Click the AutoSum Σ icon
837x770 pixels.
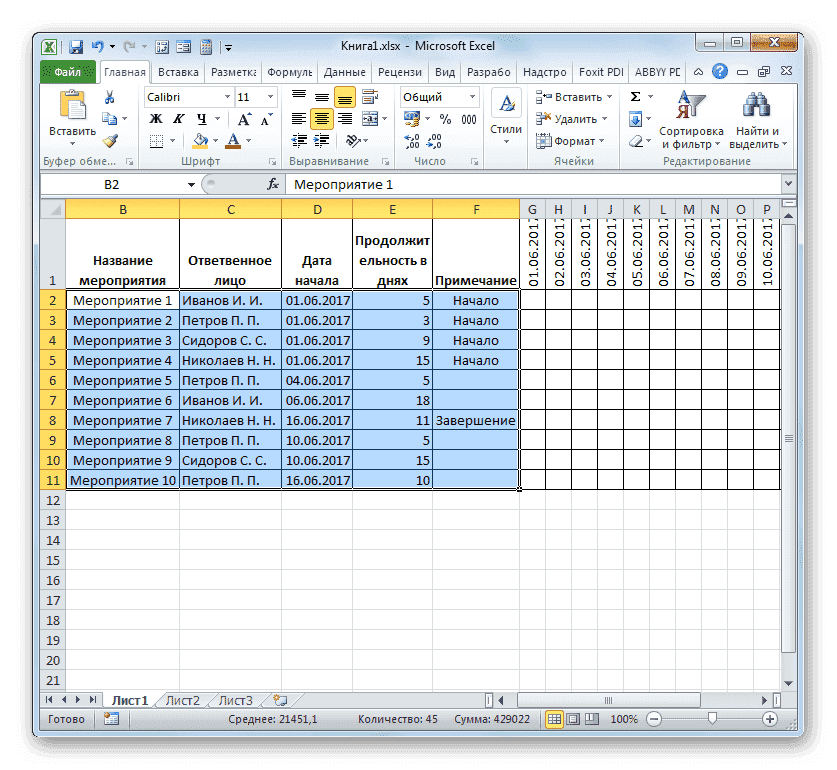coord(635,96)
